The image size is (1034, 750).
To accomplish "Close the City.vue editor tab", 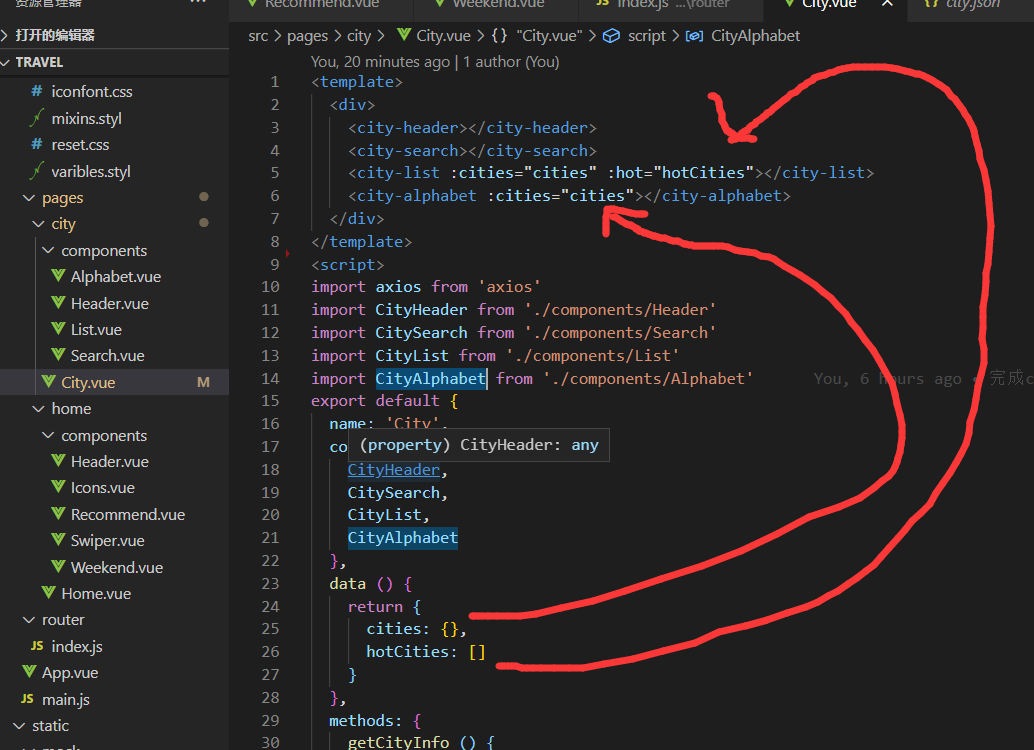I will 888,3.
